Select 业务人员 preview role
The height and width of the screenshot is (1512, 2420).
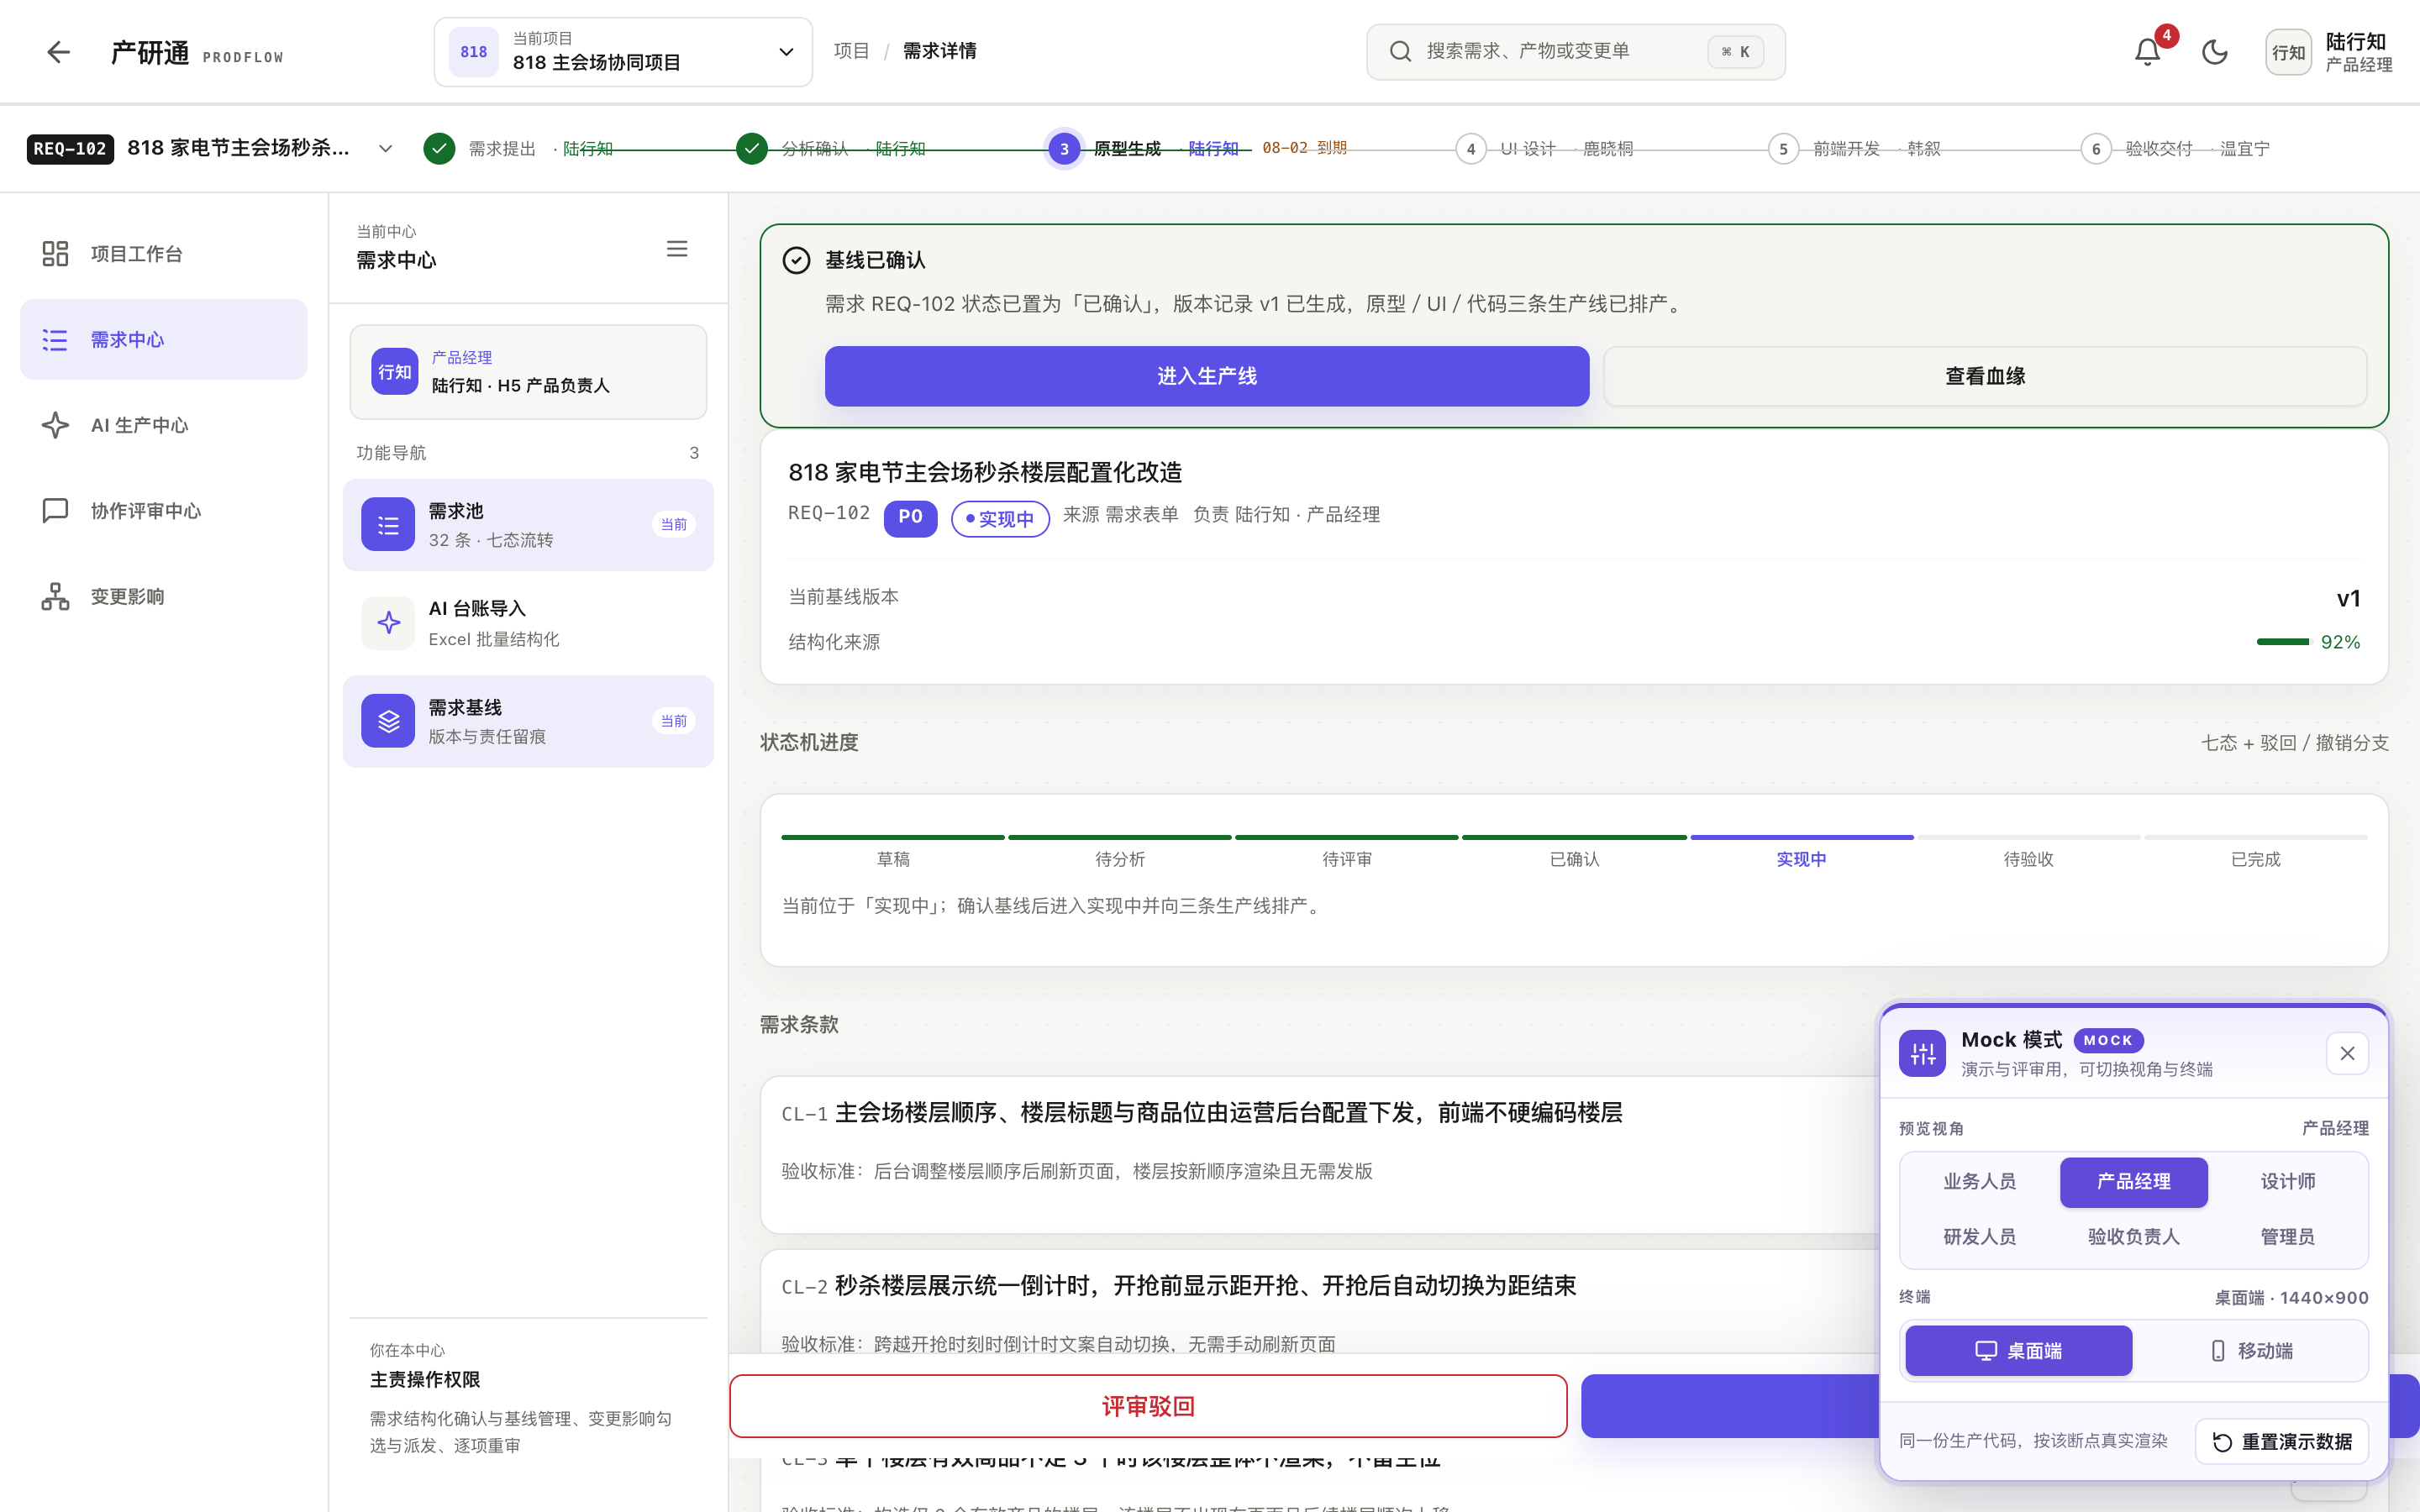[x=1979, y=1182]
